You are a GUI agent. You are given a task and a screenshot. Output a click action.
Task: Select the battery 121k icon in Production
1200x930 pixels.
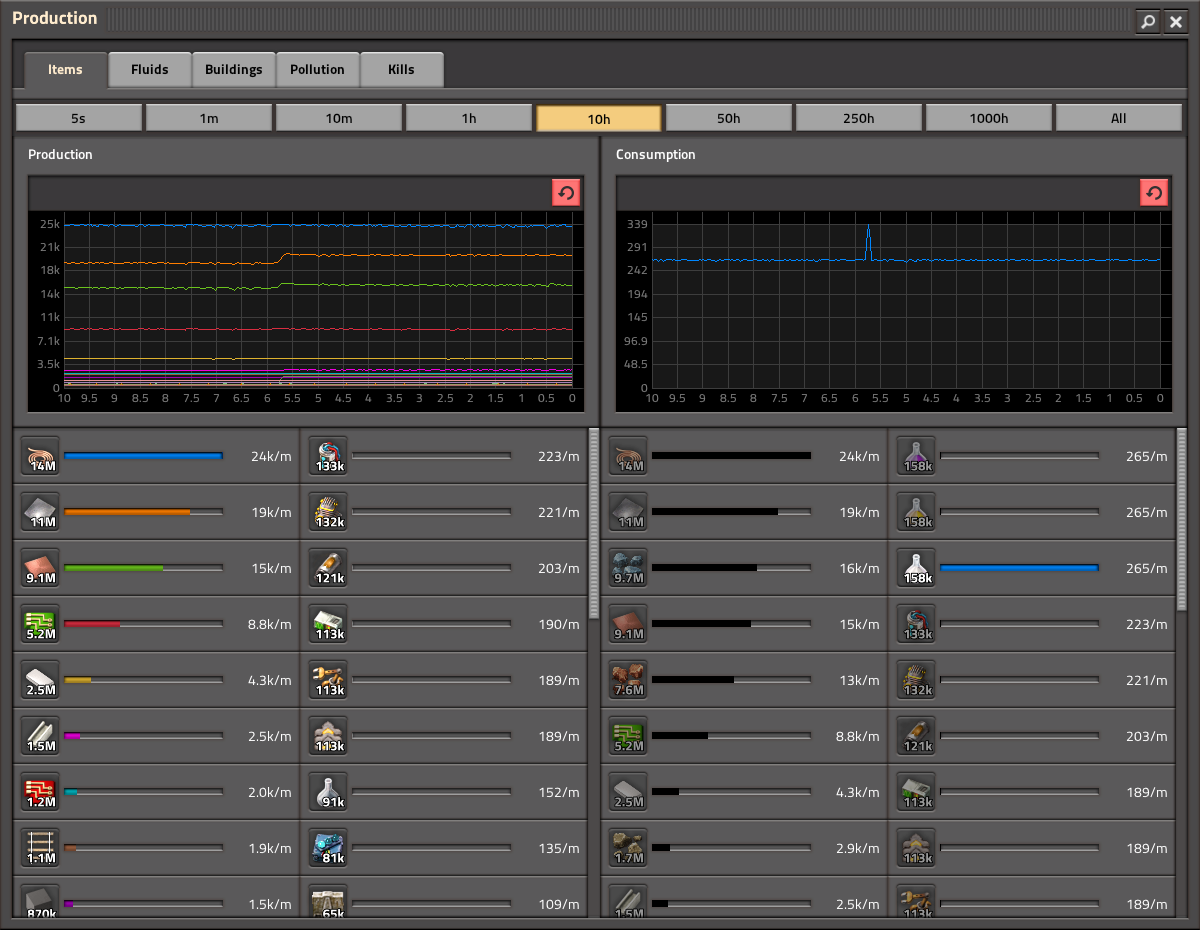pos(329,568)
